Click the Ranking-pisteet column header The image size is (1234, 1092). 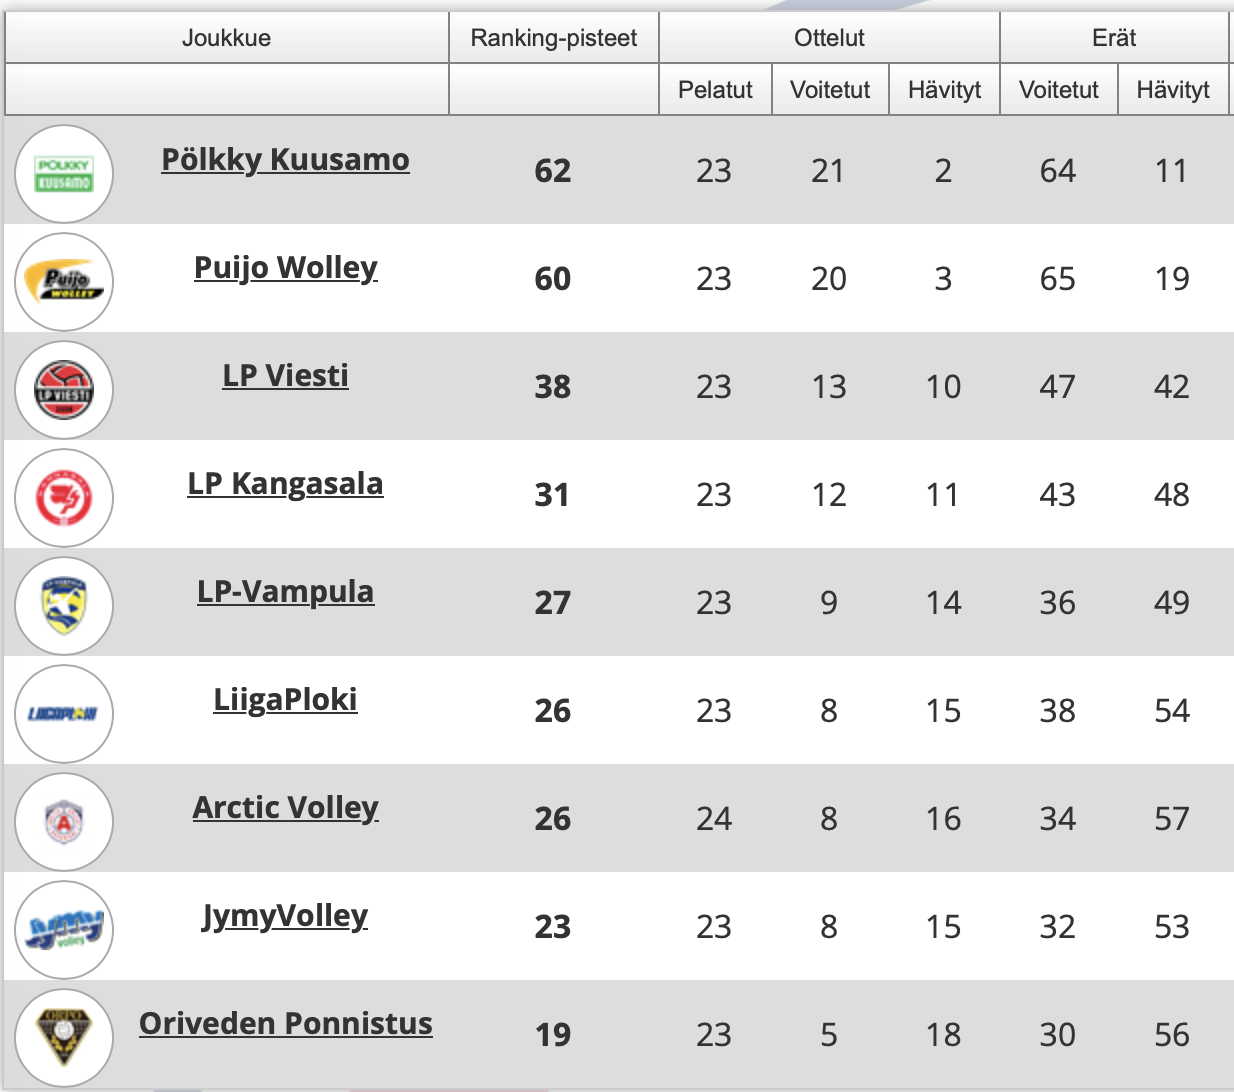tap(553, 38)
